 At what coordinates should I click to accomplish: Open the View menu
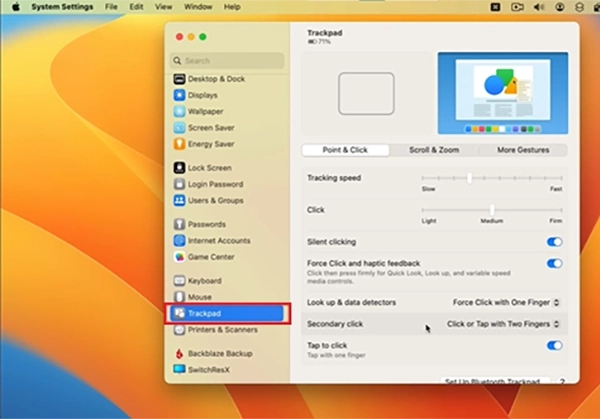tap(163, 7)
